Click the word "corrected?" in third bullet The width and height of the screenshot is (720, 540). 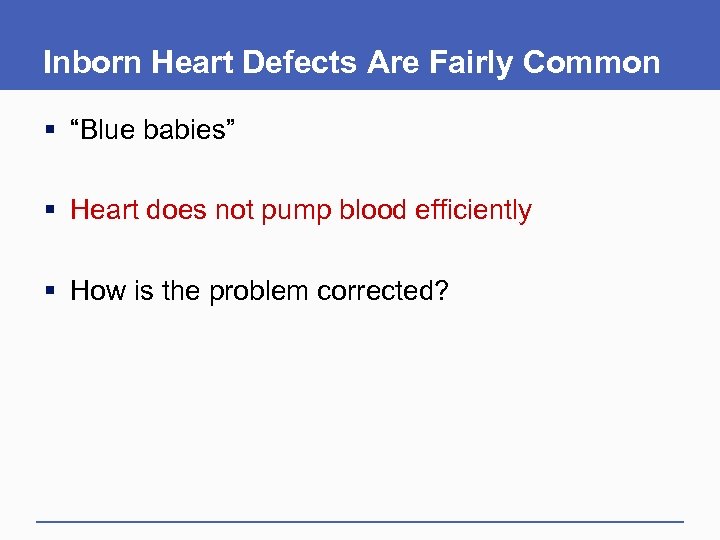point(384,290)
